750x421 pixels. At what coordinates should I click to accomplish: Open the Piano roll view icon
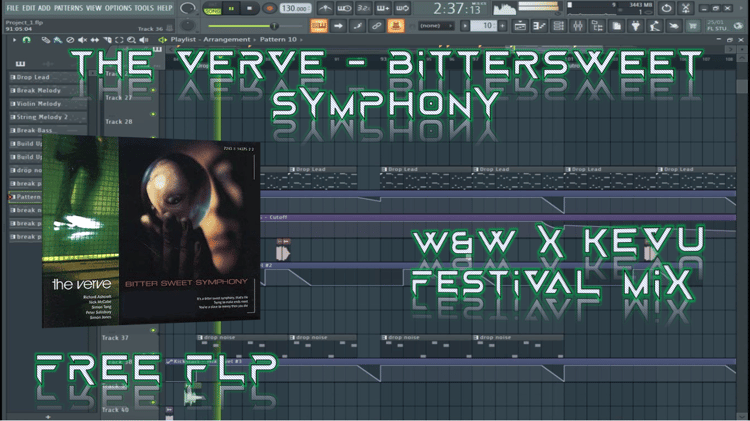click(x=539, y=26)
